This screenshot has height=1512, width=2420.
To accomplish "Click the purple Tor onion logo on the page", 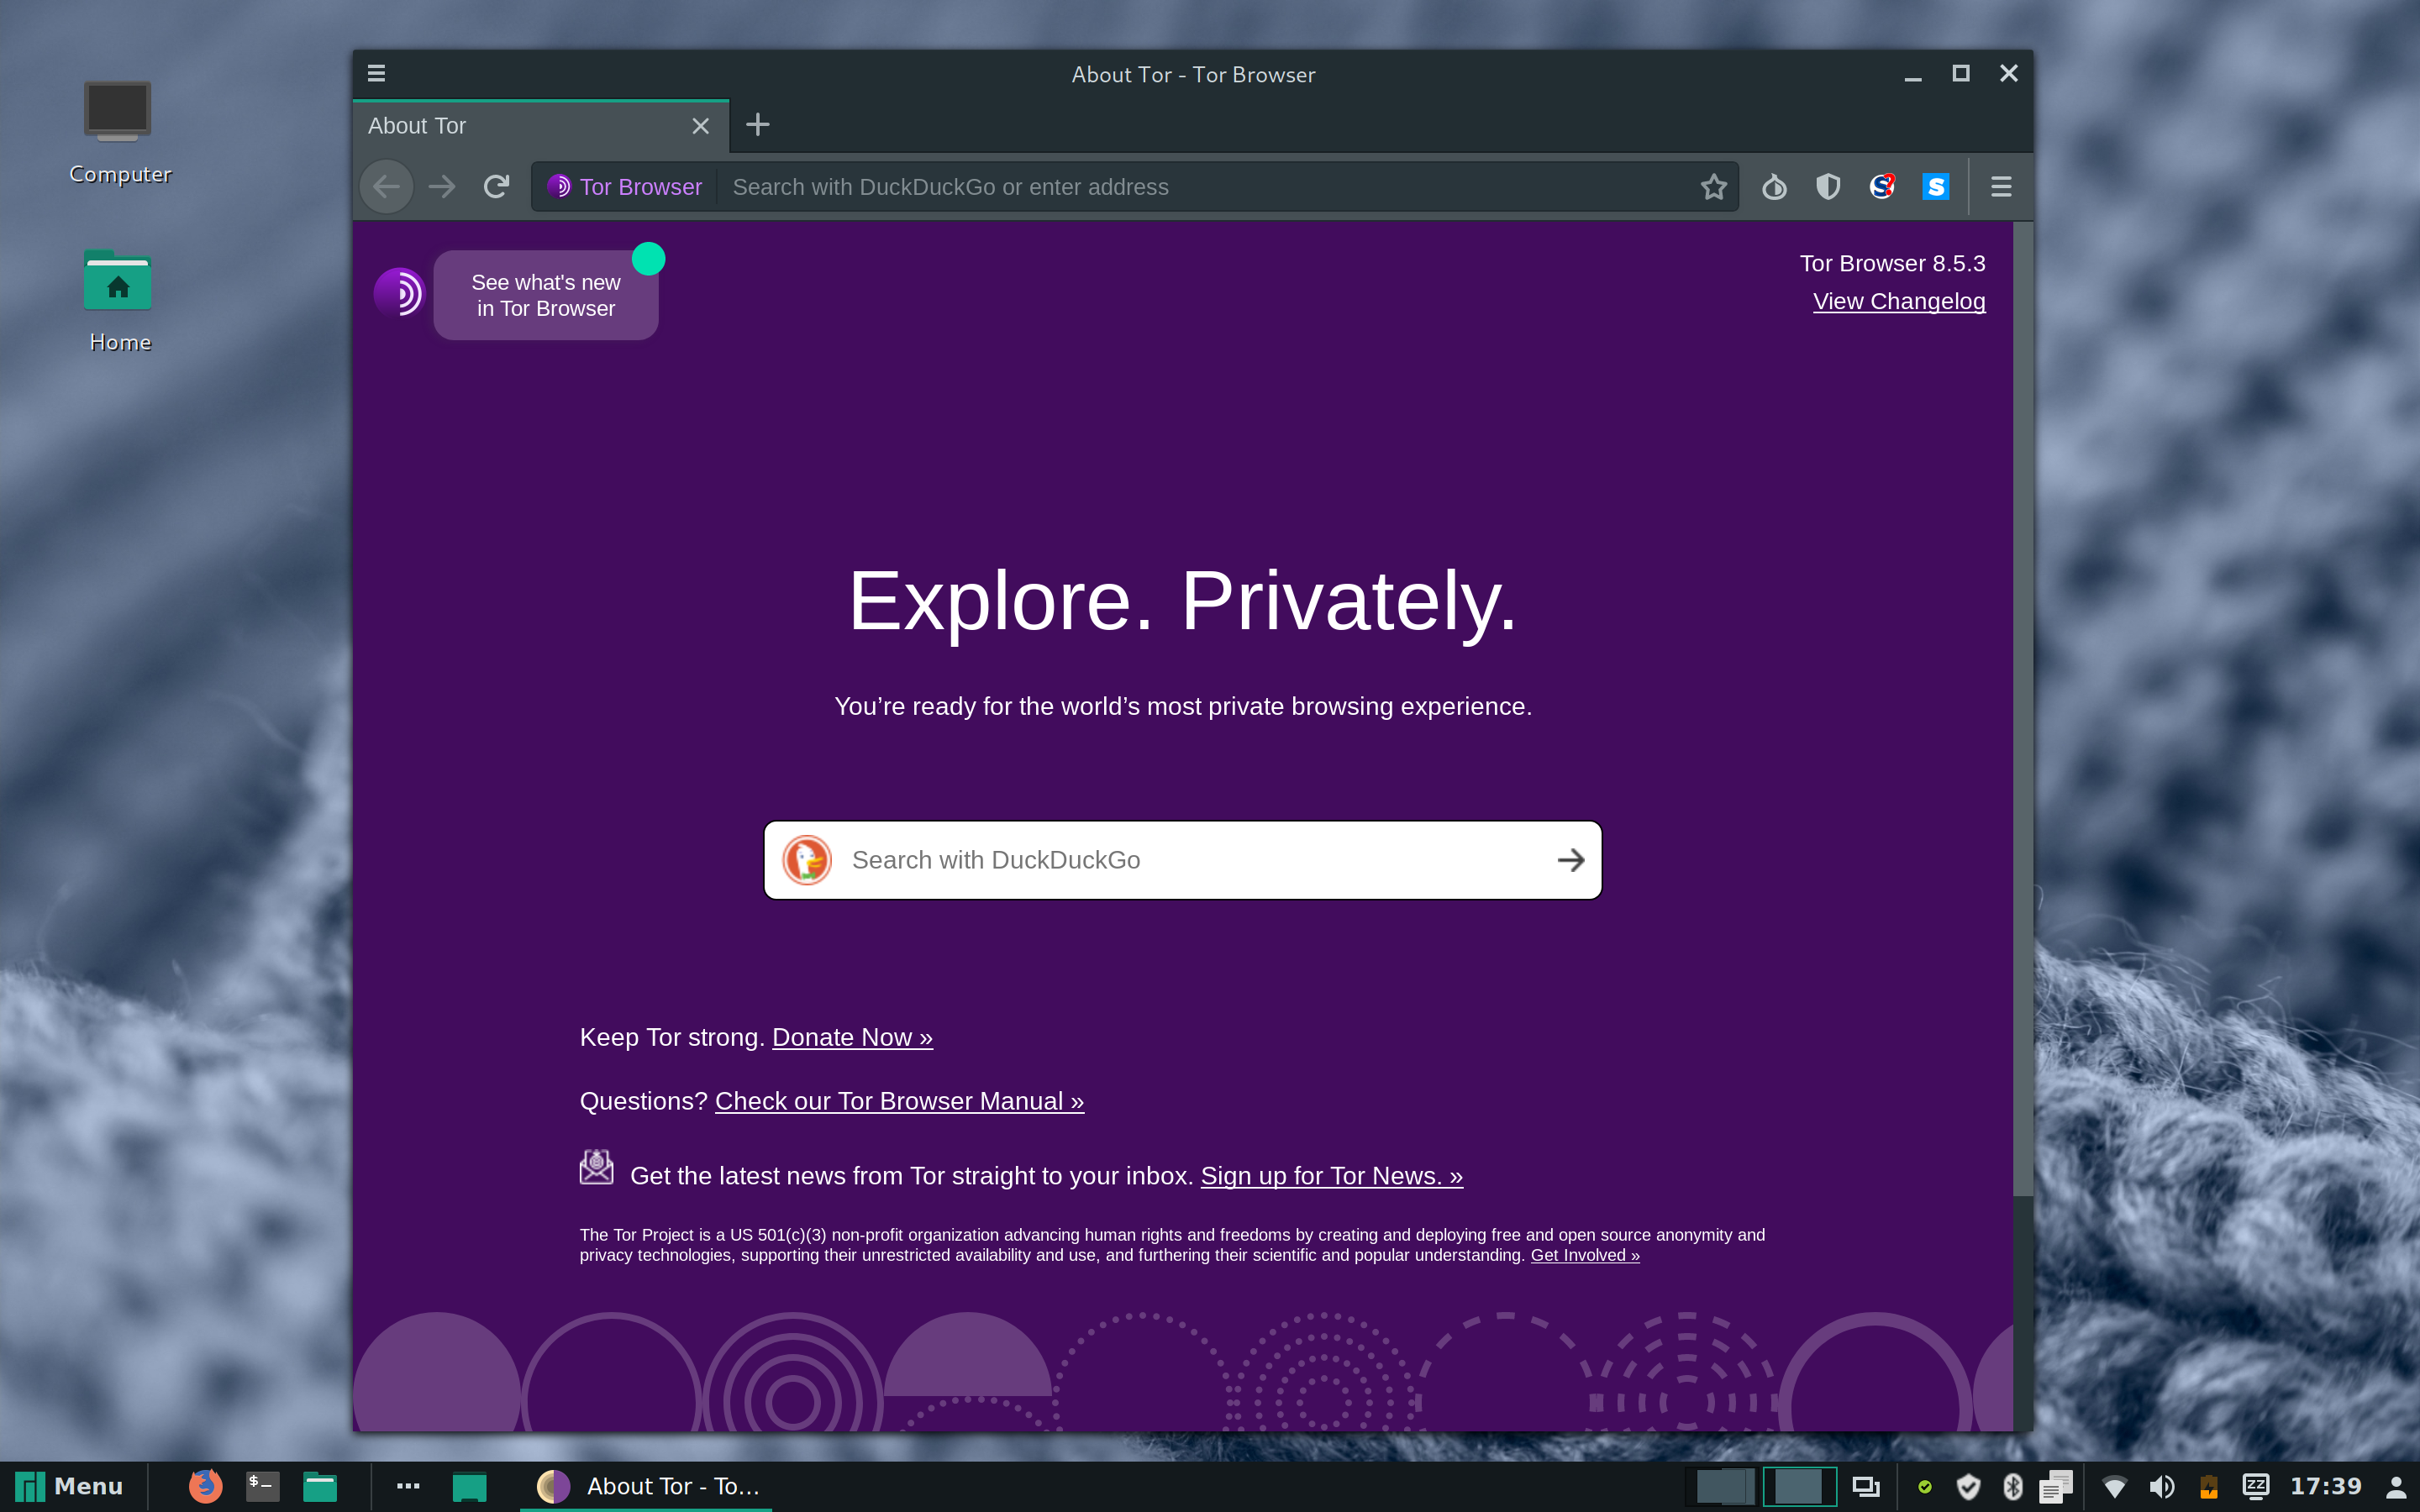I will (x=399, y=293).
